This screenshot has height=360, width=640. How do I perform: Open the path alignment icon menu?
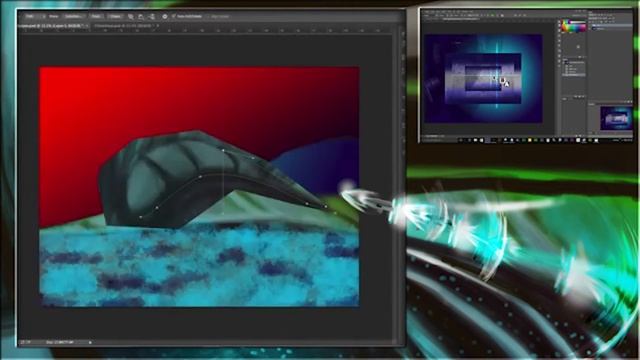pos(141,16)
